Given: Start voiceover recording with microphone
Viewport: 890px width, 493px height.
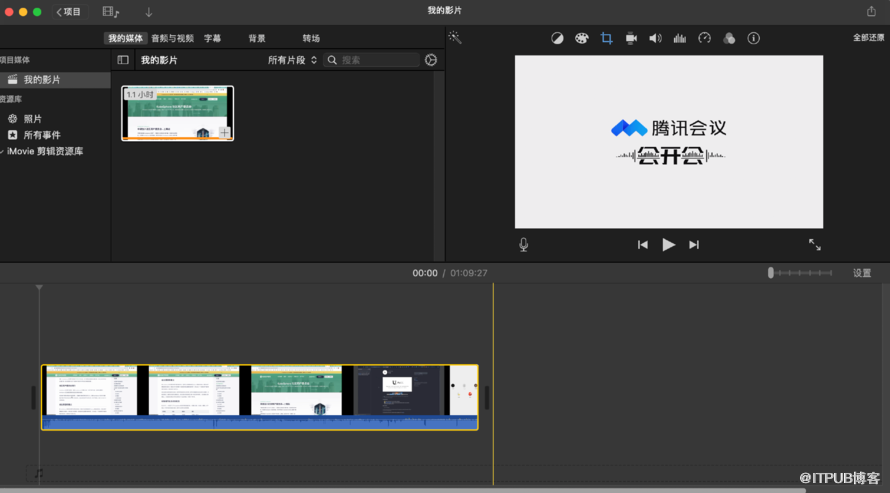Looking at the screenshot, I should click(523, 245).
